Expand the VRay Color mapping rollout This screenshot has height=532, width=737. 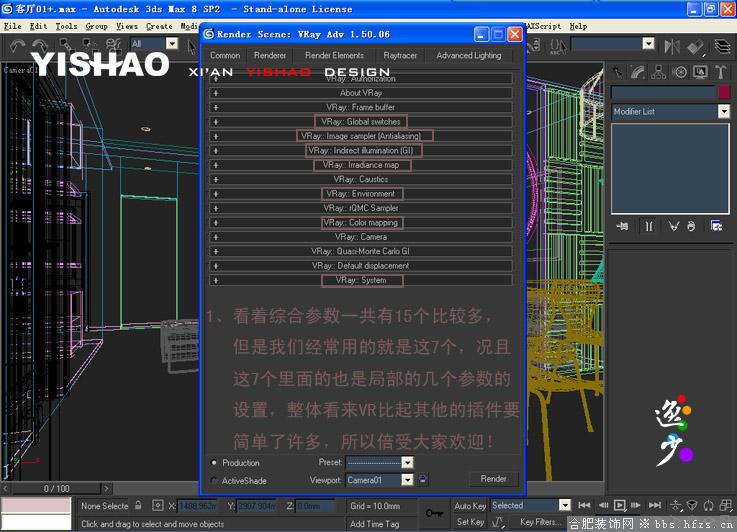click(x=361, y=222)
